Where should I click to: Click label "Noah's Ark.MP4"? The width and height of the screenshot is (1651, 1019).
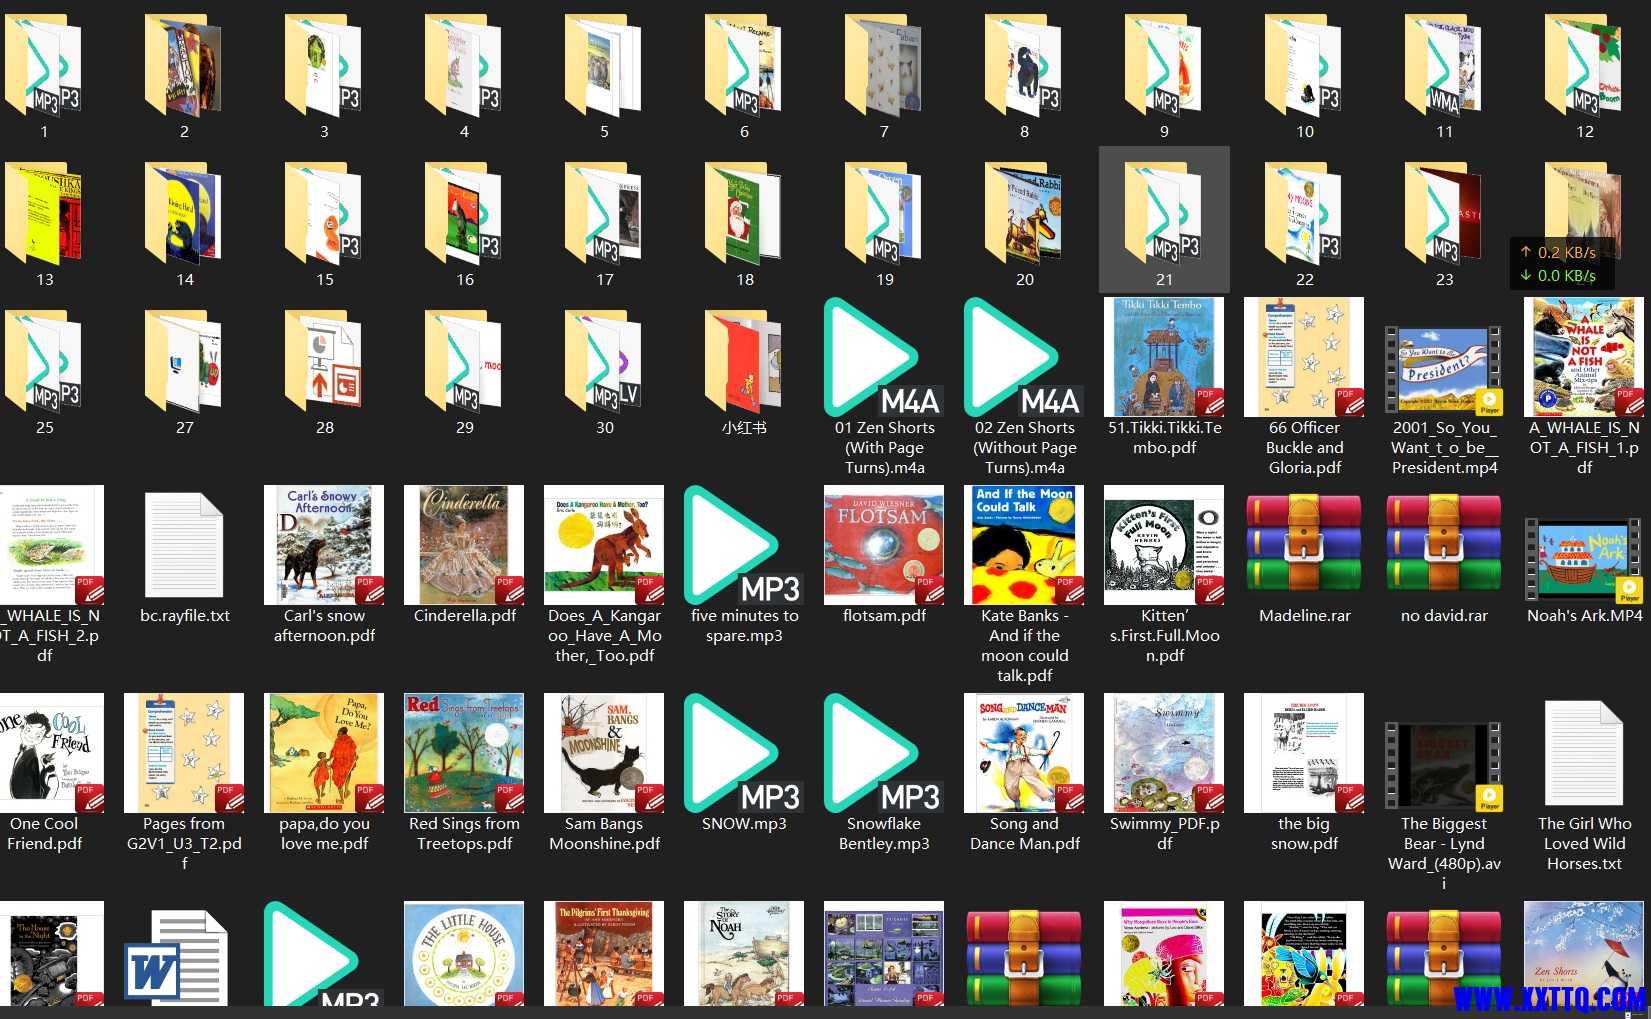click(1584, 616)
